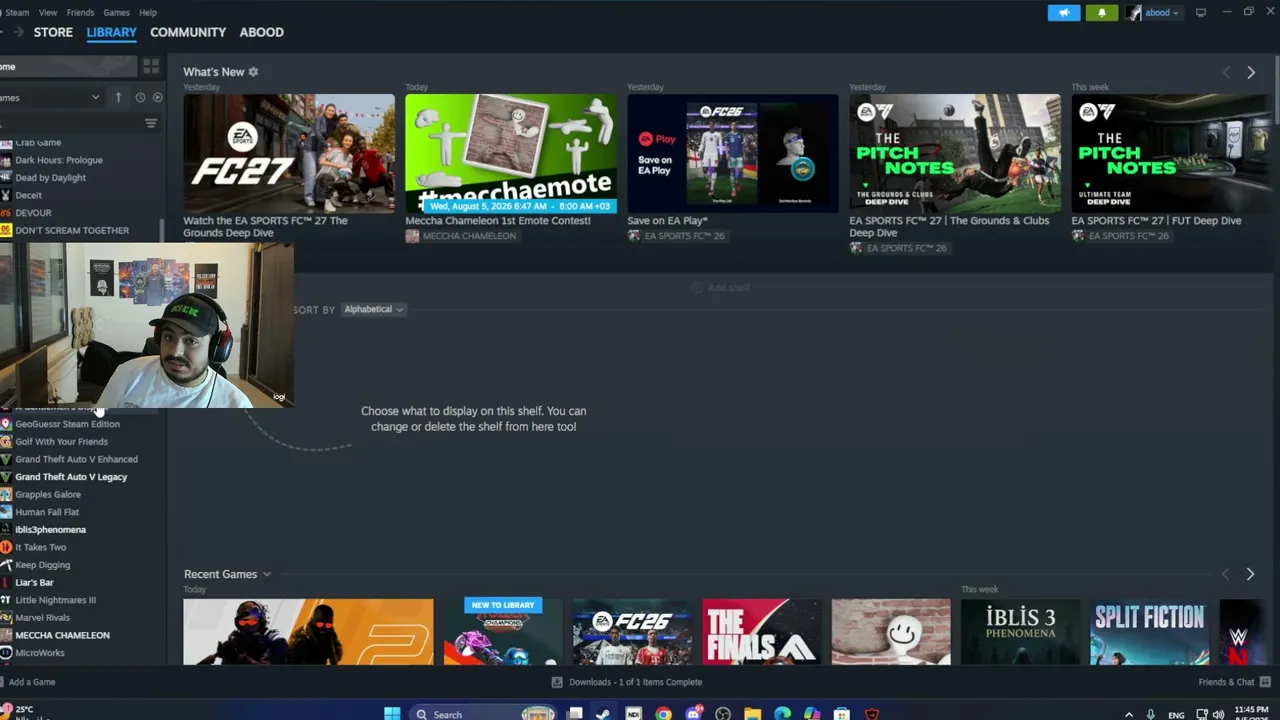This screenshot has width=1280, height=720.
Task: Click the volume icon in system tray
Action: (1218, 714)
